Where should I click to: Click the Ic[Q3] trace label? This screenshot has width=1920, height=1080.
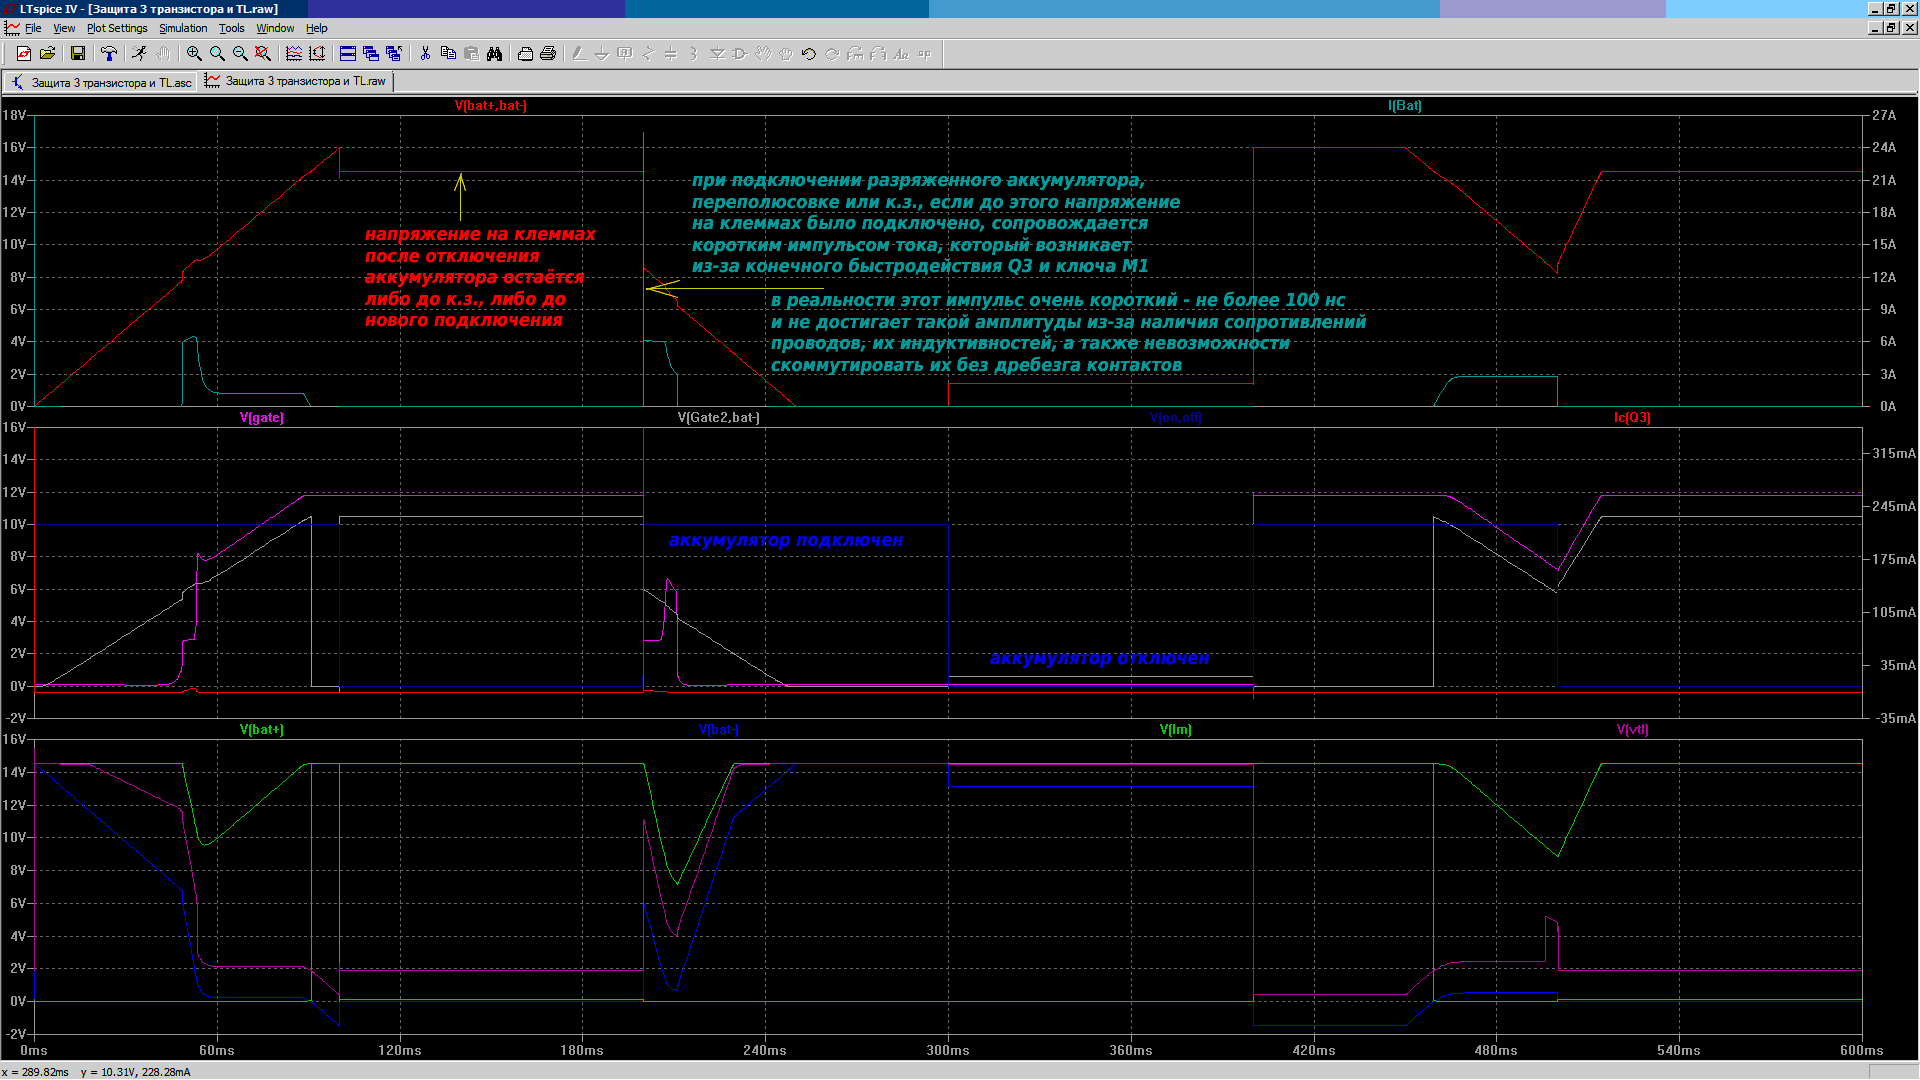pyautogui.click(x=1632, y=417)
